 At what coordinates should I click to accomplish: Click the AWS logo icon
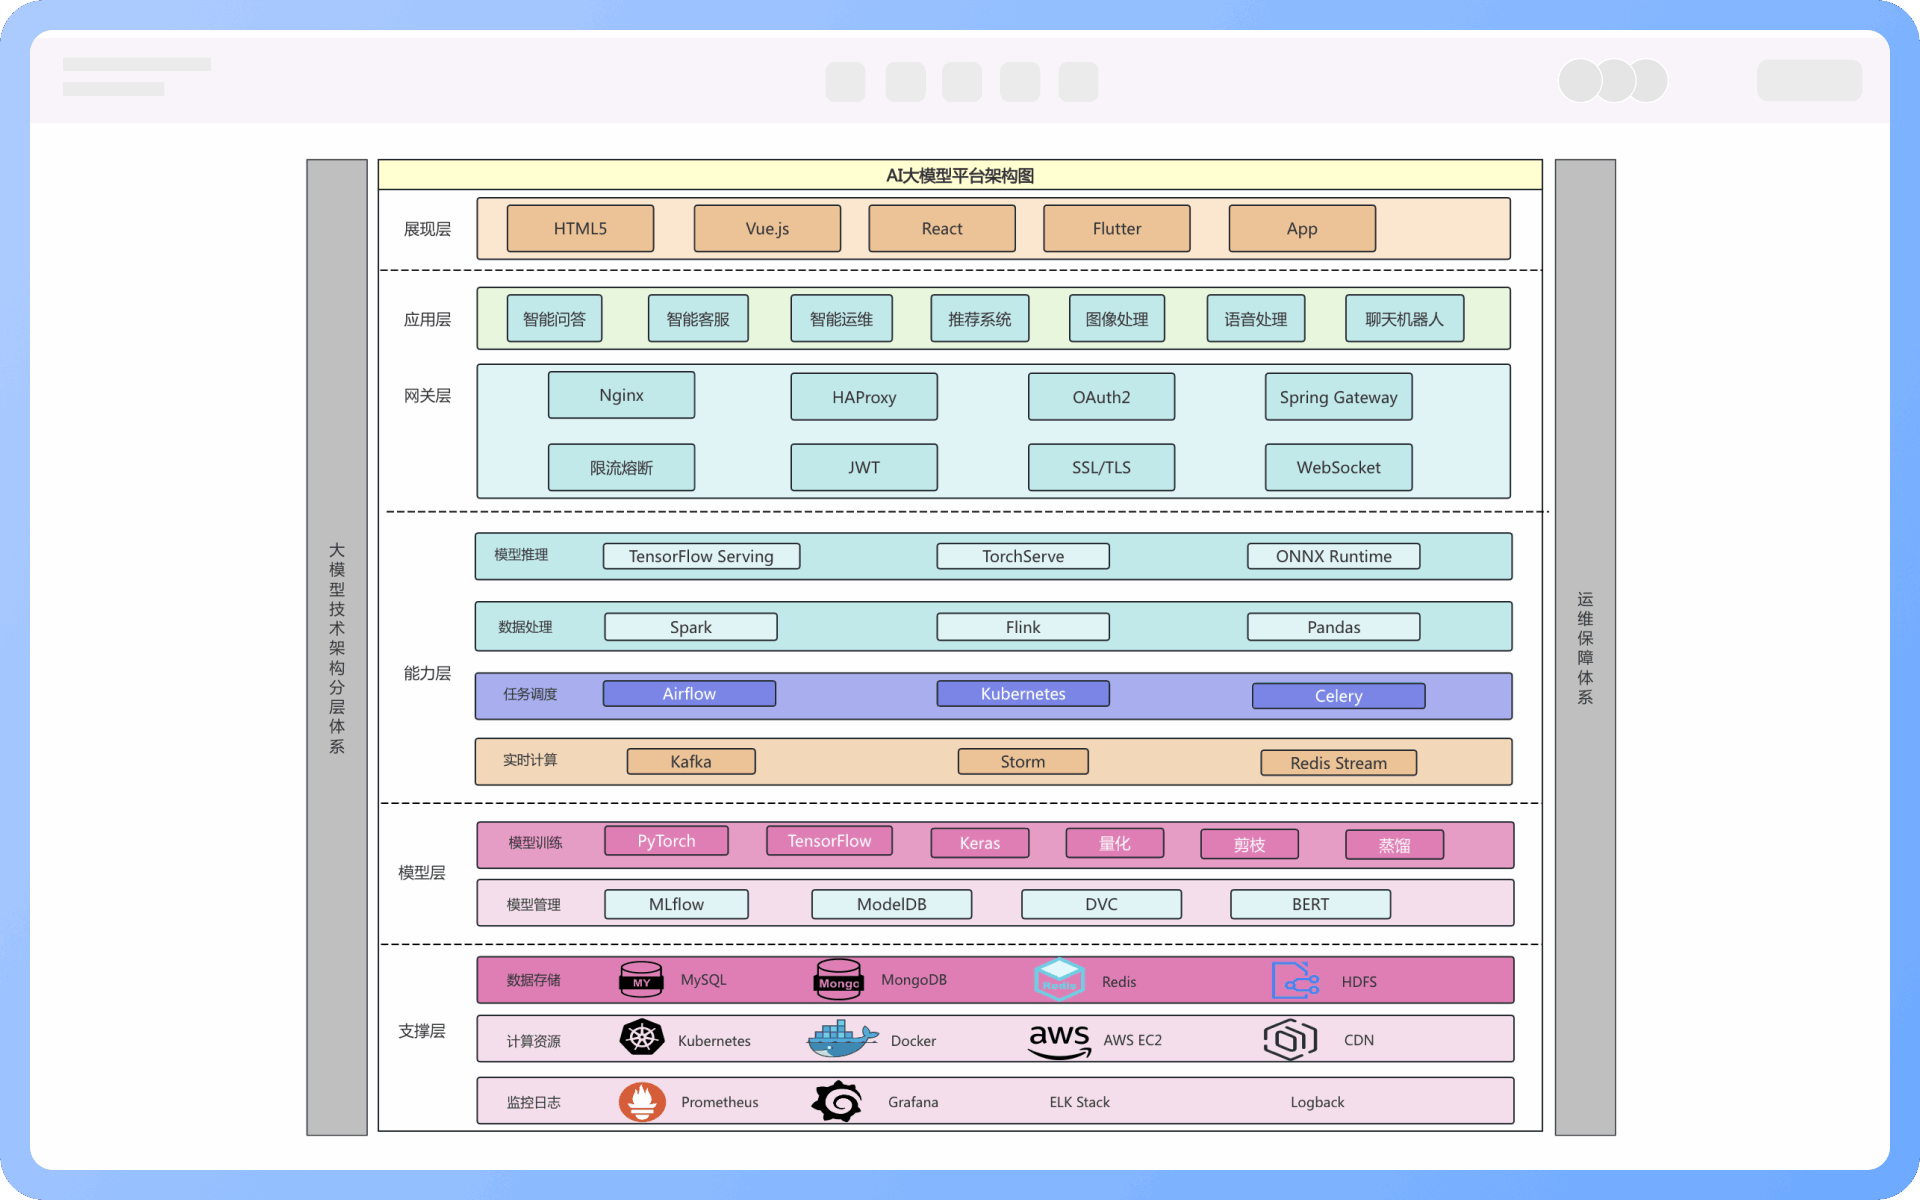click(1059, 1040)
